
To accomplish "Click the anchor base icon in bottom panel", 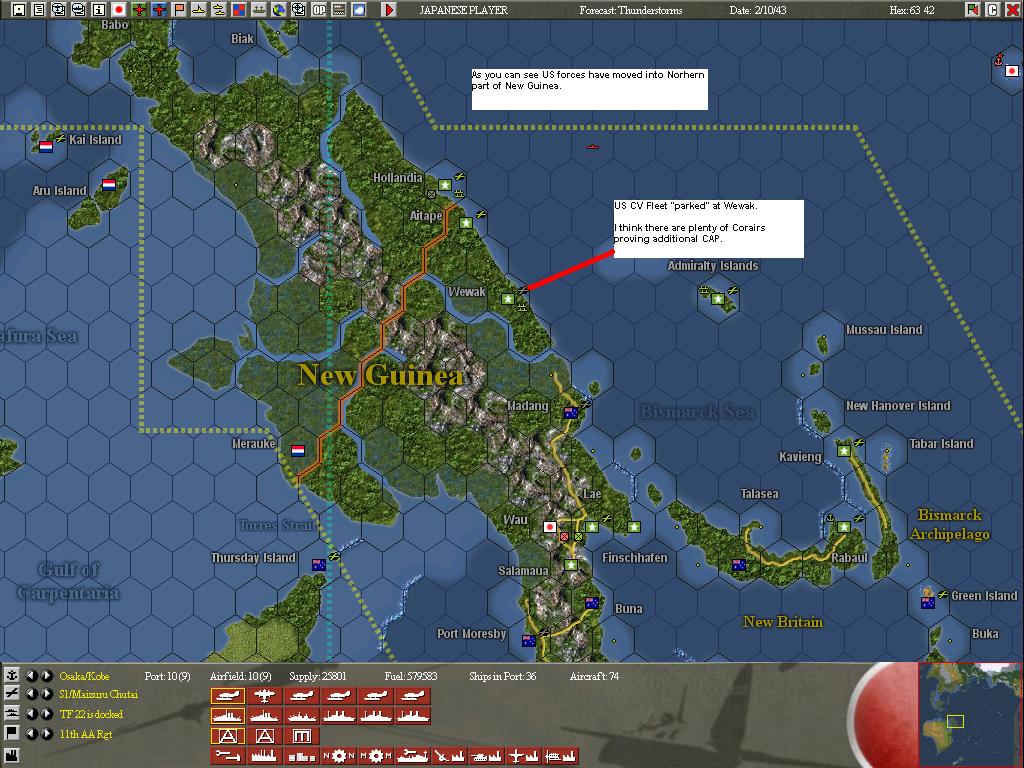I will [12, 675].
